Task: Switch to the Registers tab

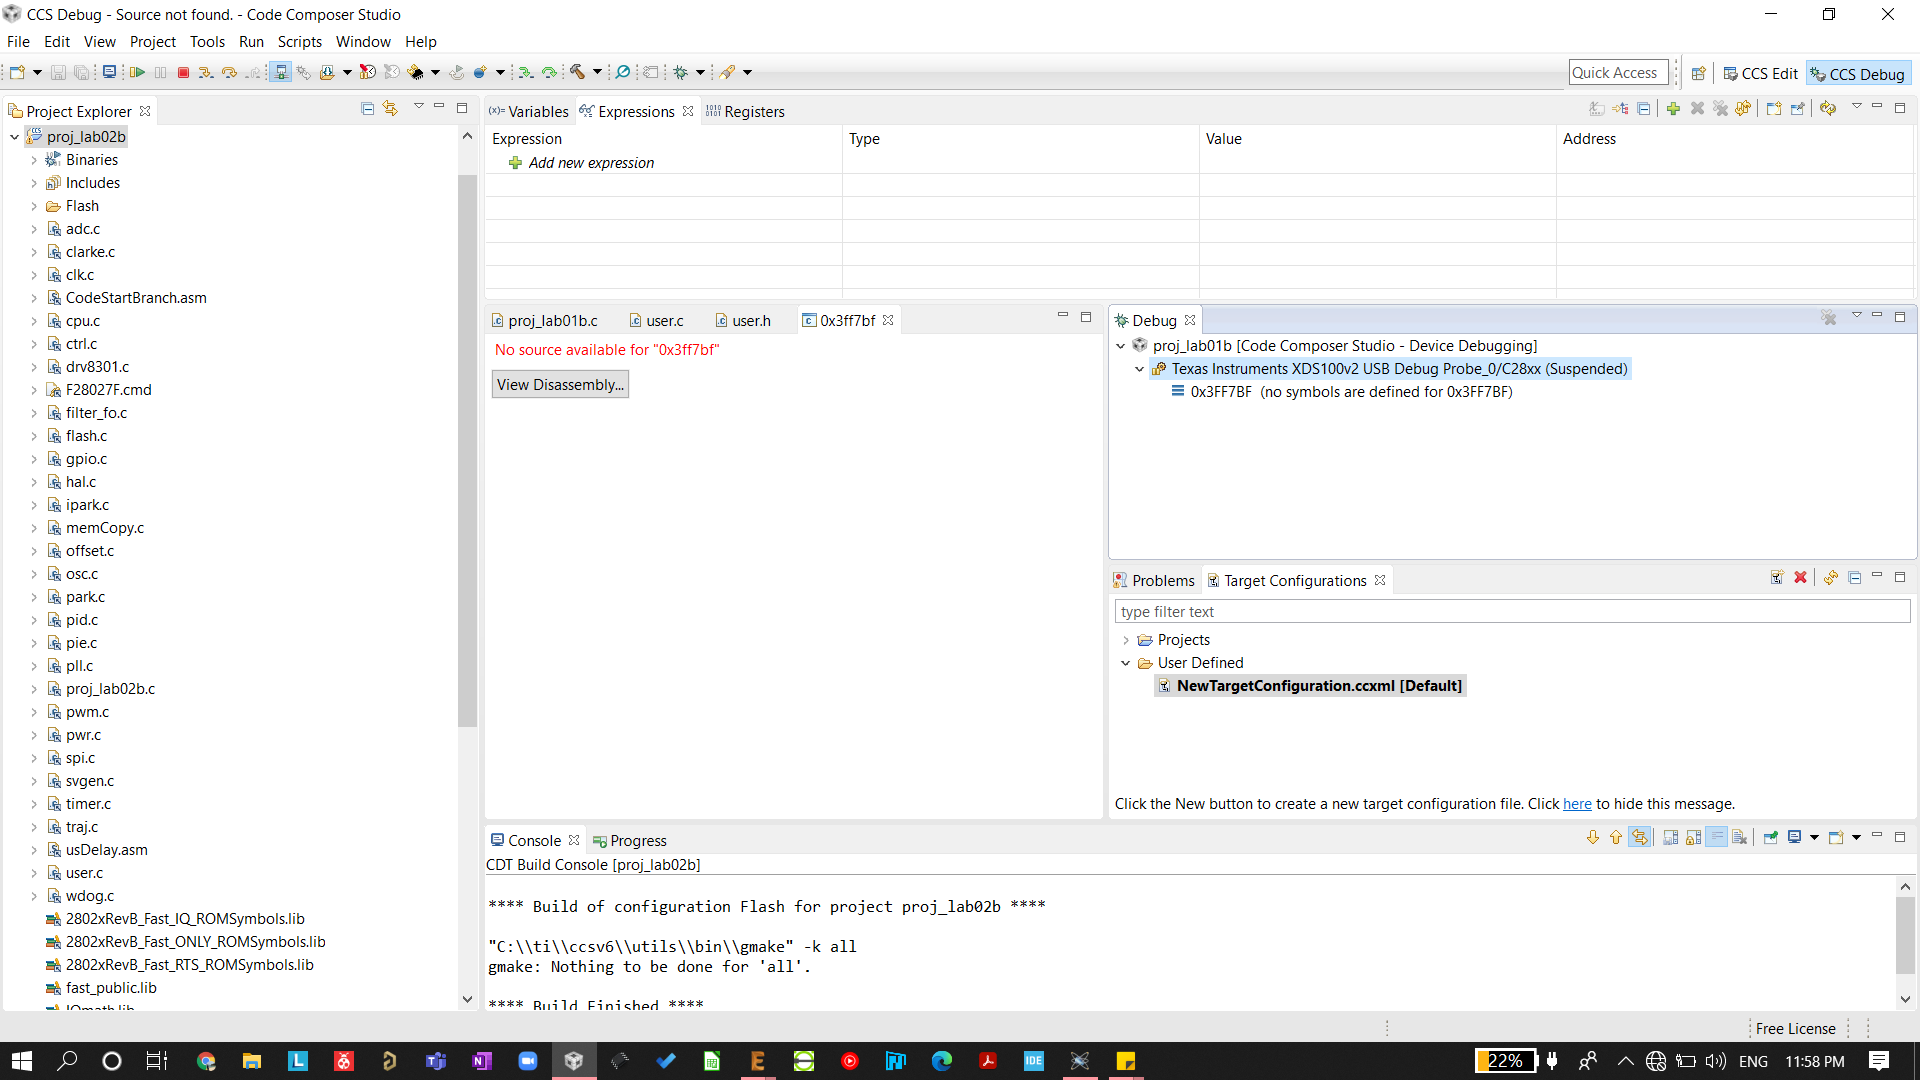Action: point(753,112)
